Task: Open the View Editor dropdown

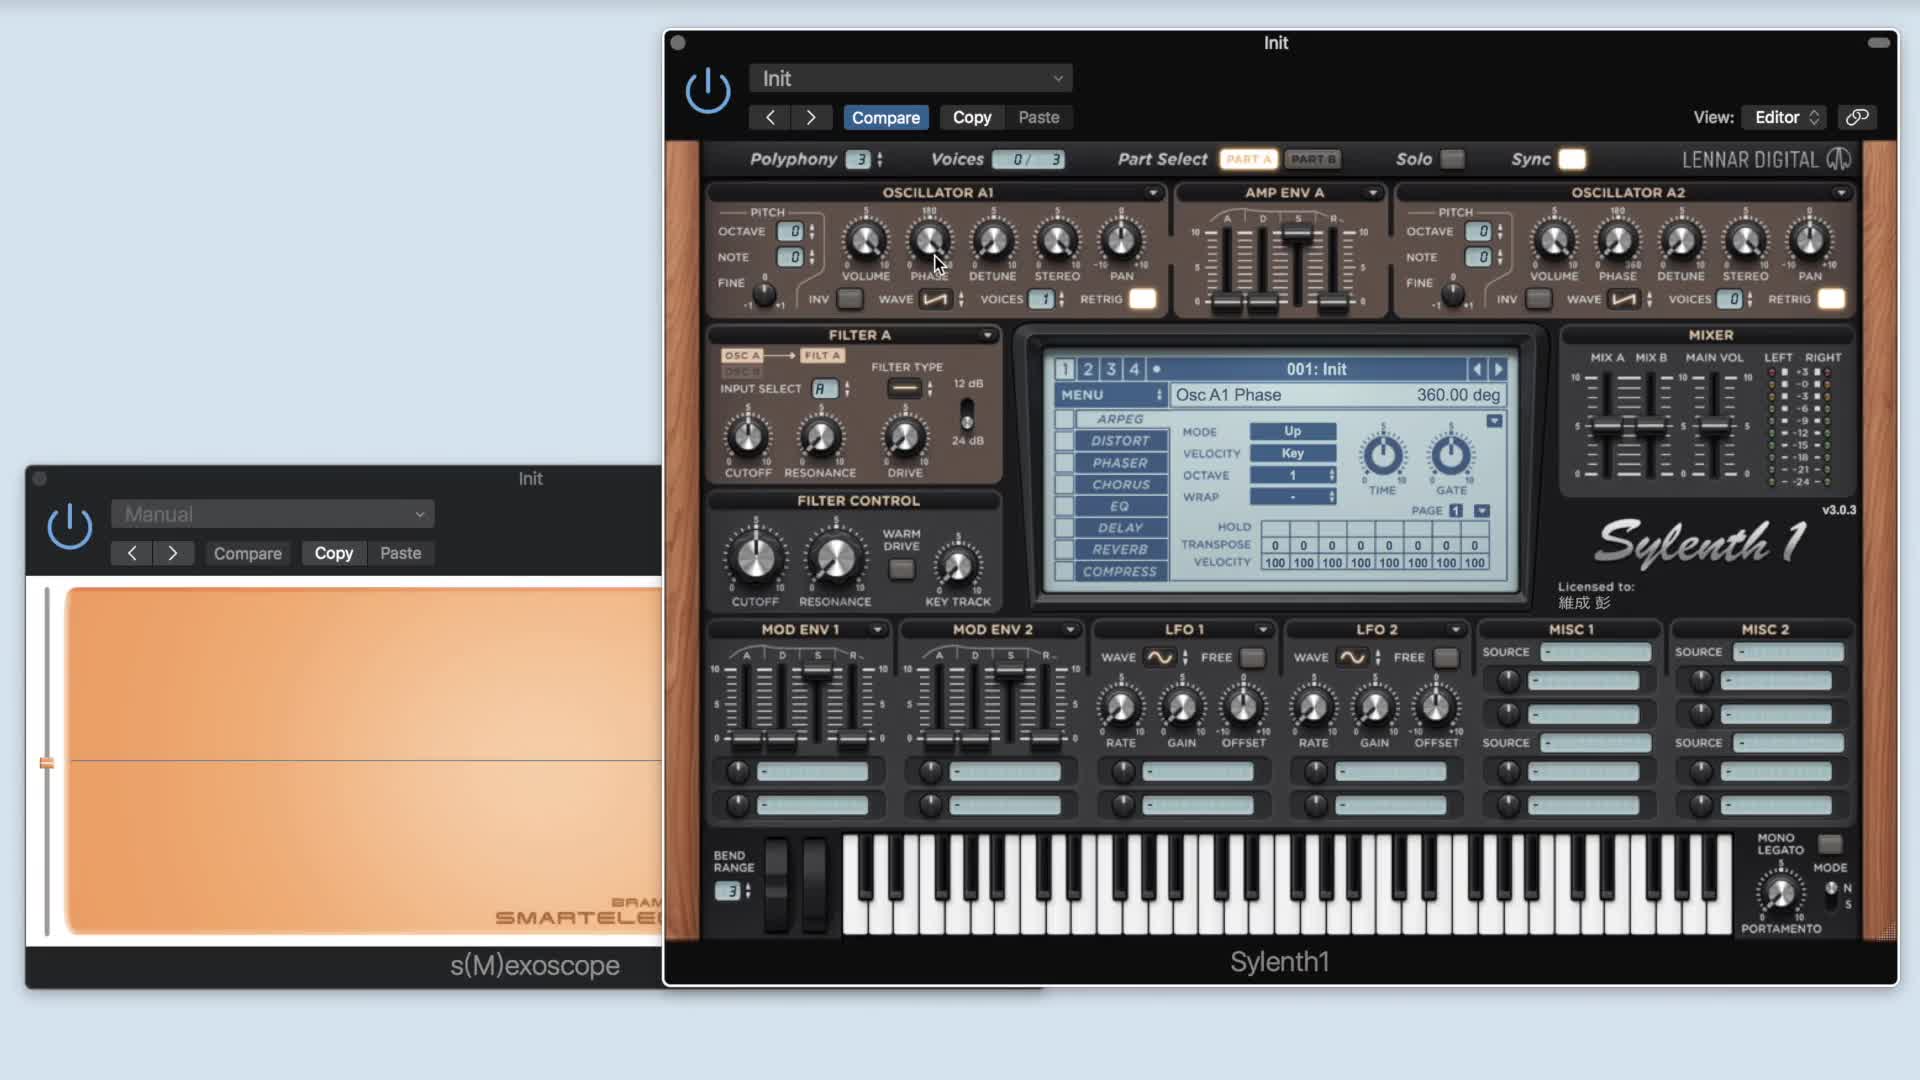Action: (x=1786, y=117)
